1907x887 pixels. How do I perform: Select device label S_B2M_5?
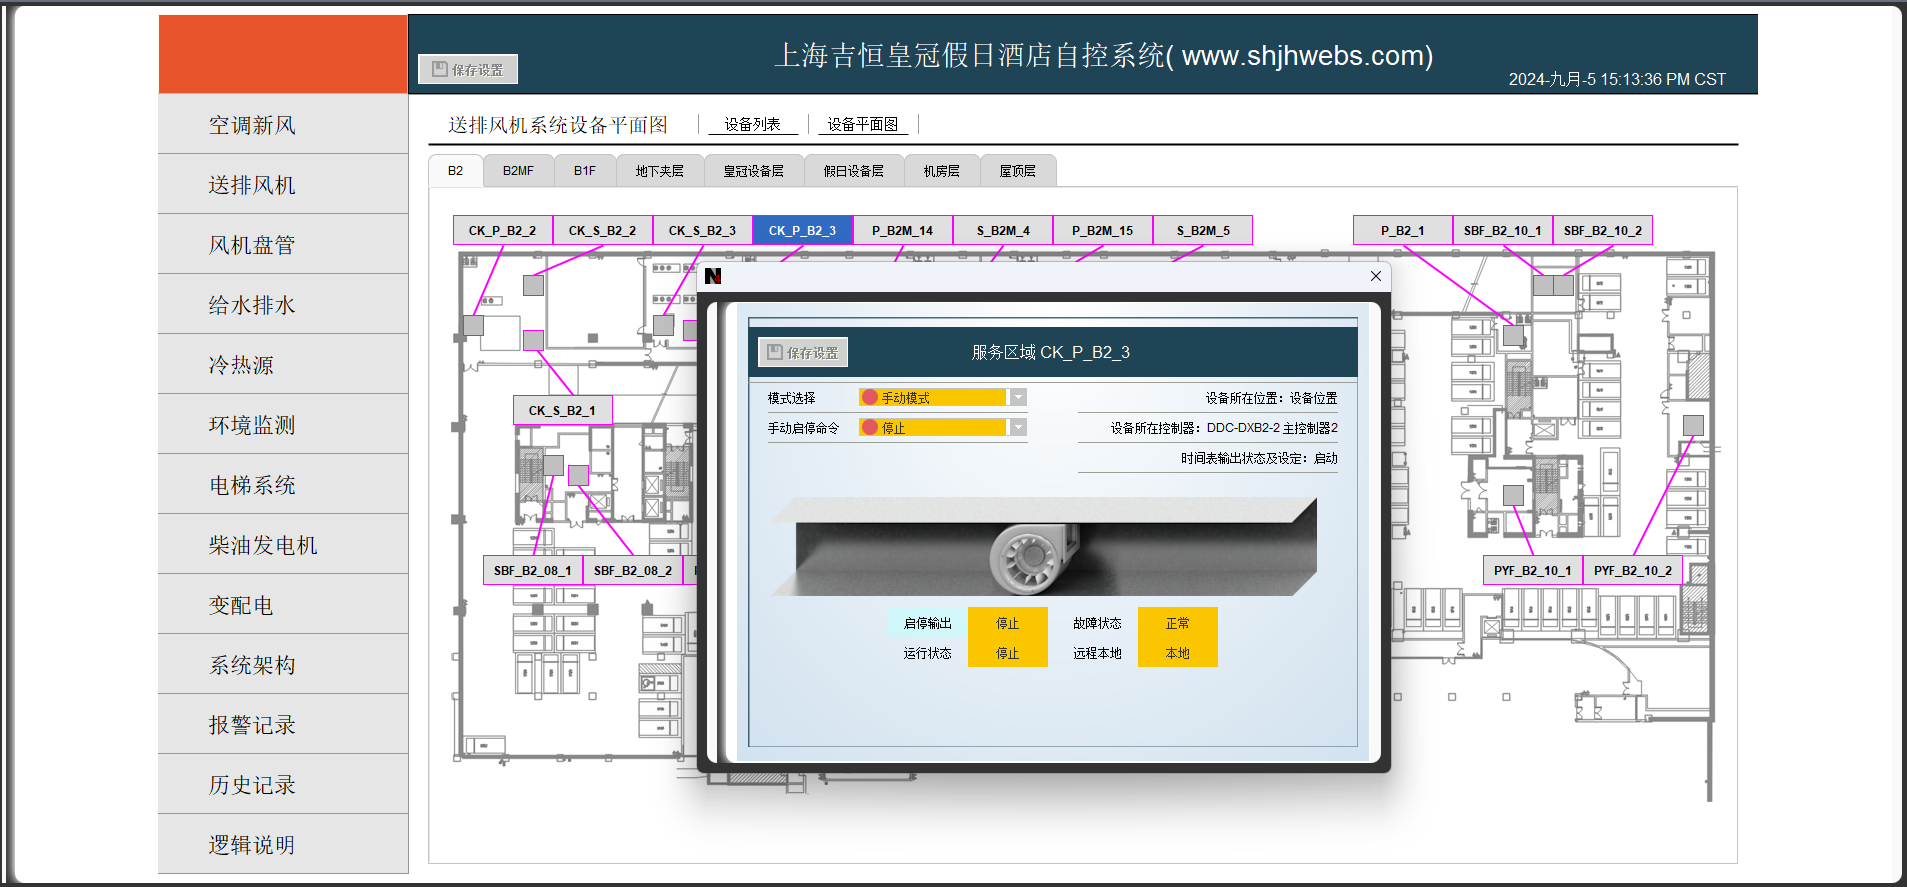tap(1203, 230)
